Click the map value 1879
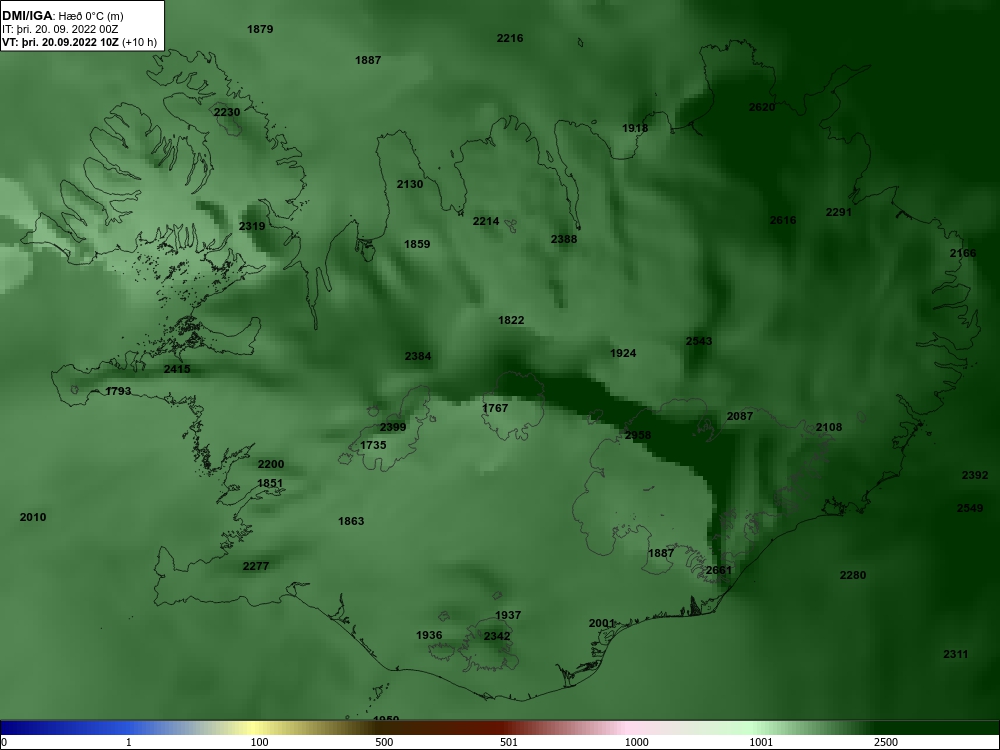The height and width of the screenshot is (750, 1000). (260, 29)
